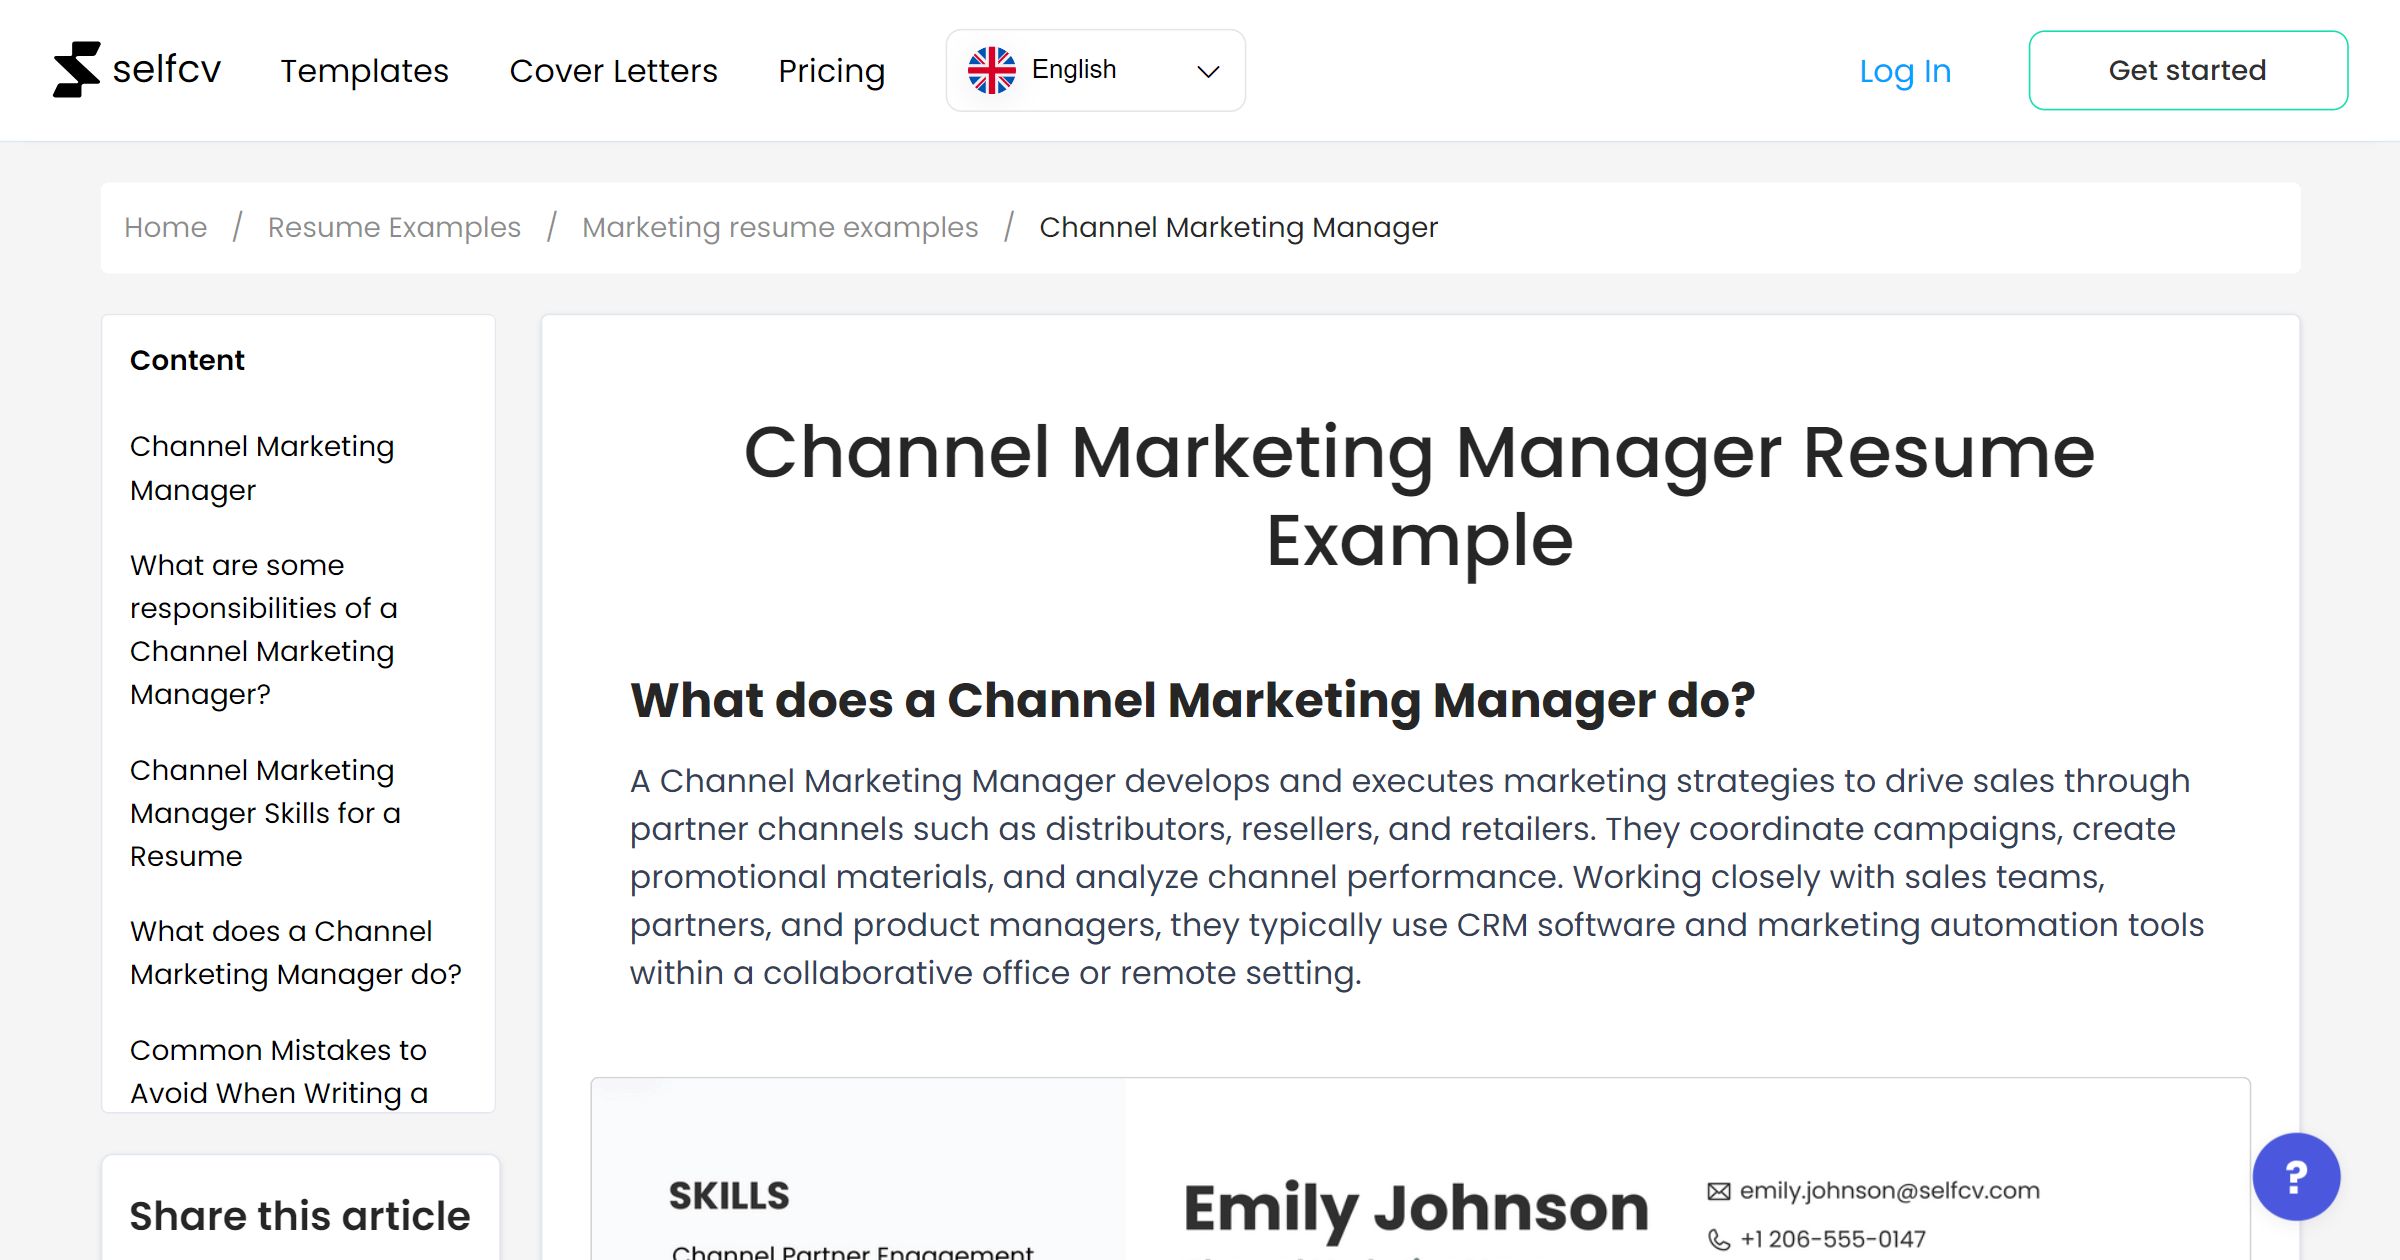Open the Cover Letters menu item
The width and height of the screenshot is (2400, 1260).
tap(613, 71)
